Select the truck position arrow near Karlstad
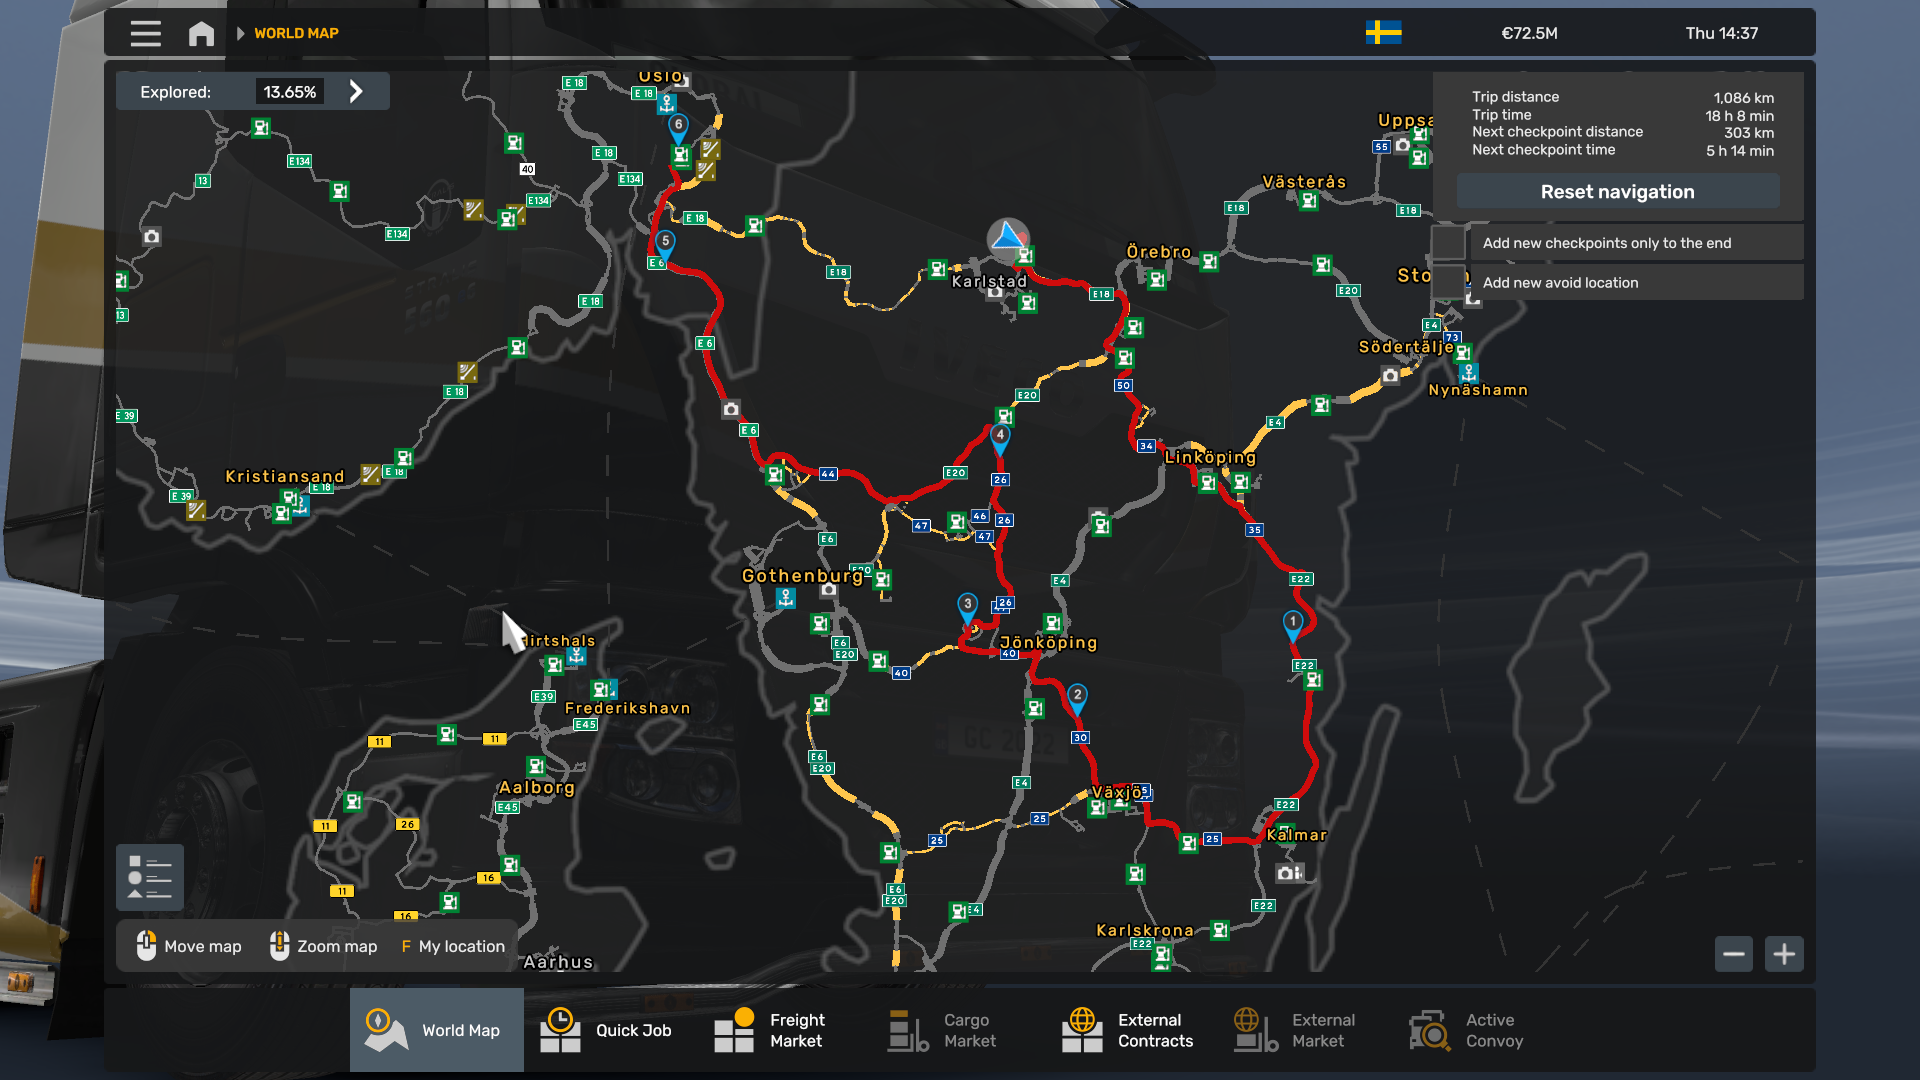The height and width of the screenshot is (1080, 1920). click(x=1007, y=237)
